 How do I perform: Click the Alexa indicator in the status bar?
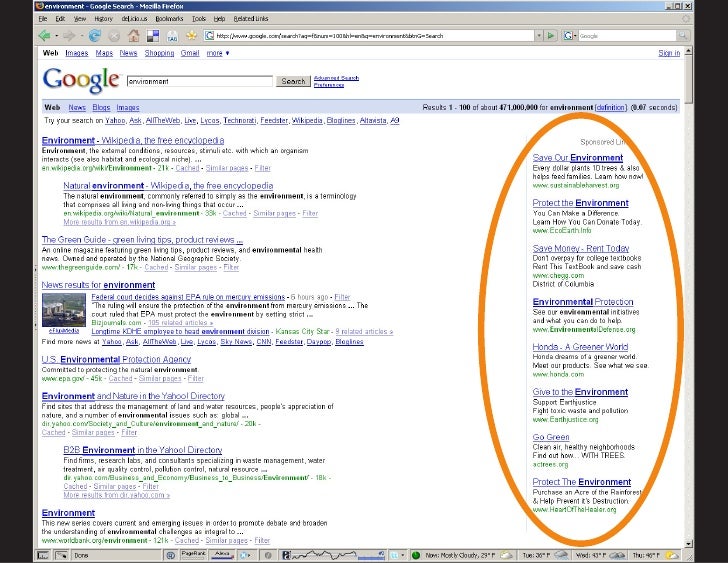(x=222, y=555)
